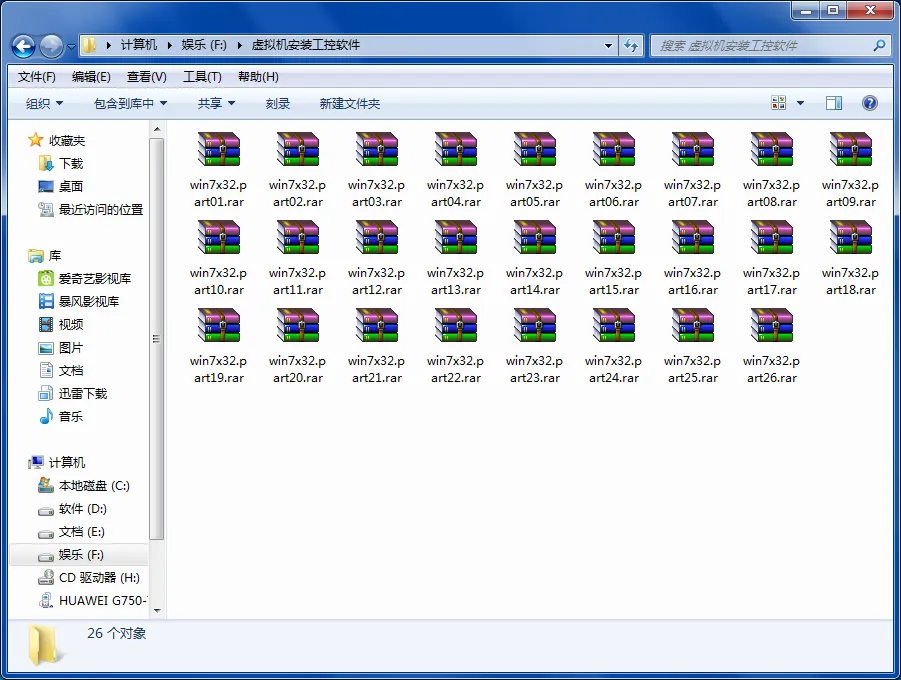
Task: Click the win7x32.part26.rar file name
Action: pos(772,369)
